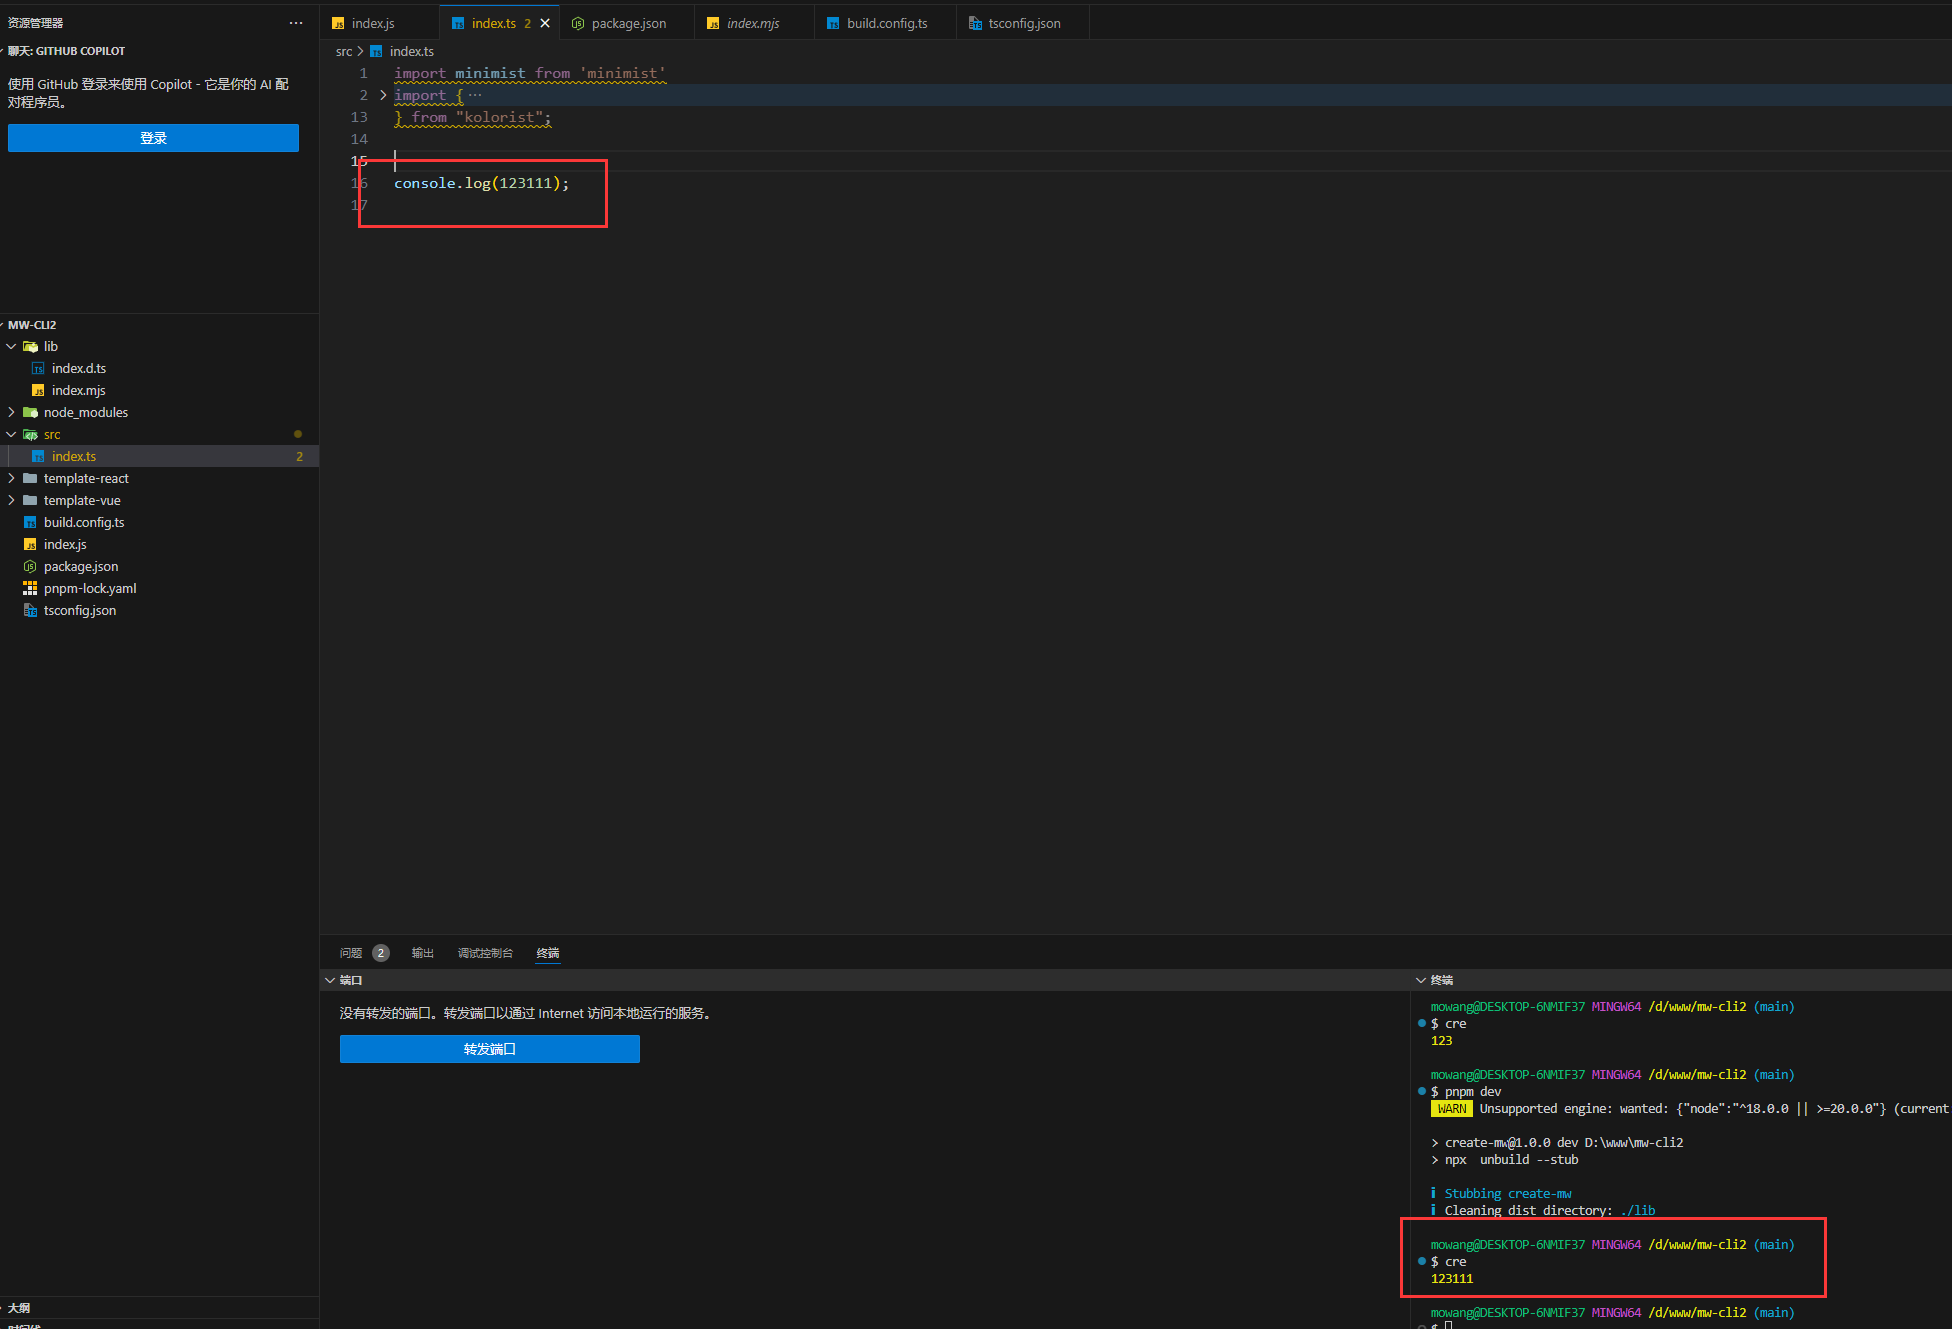
Task: Click the template-react folder icon
Action: tap(30, 478)
